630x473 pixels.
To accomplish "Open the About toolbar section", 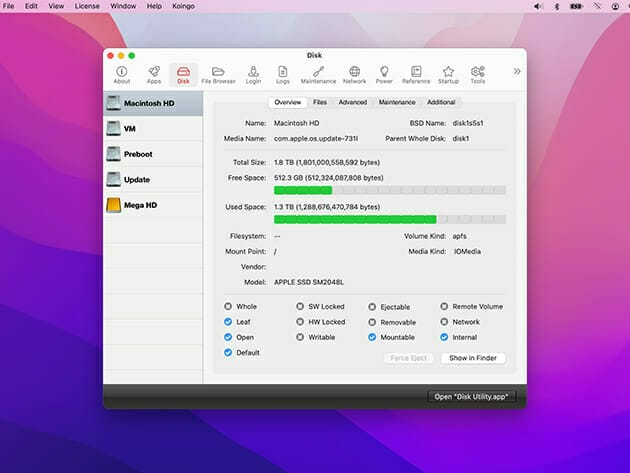I will (122, 74).
